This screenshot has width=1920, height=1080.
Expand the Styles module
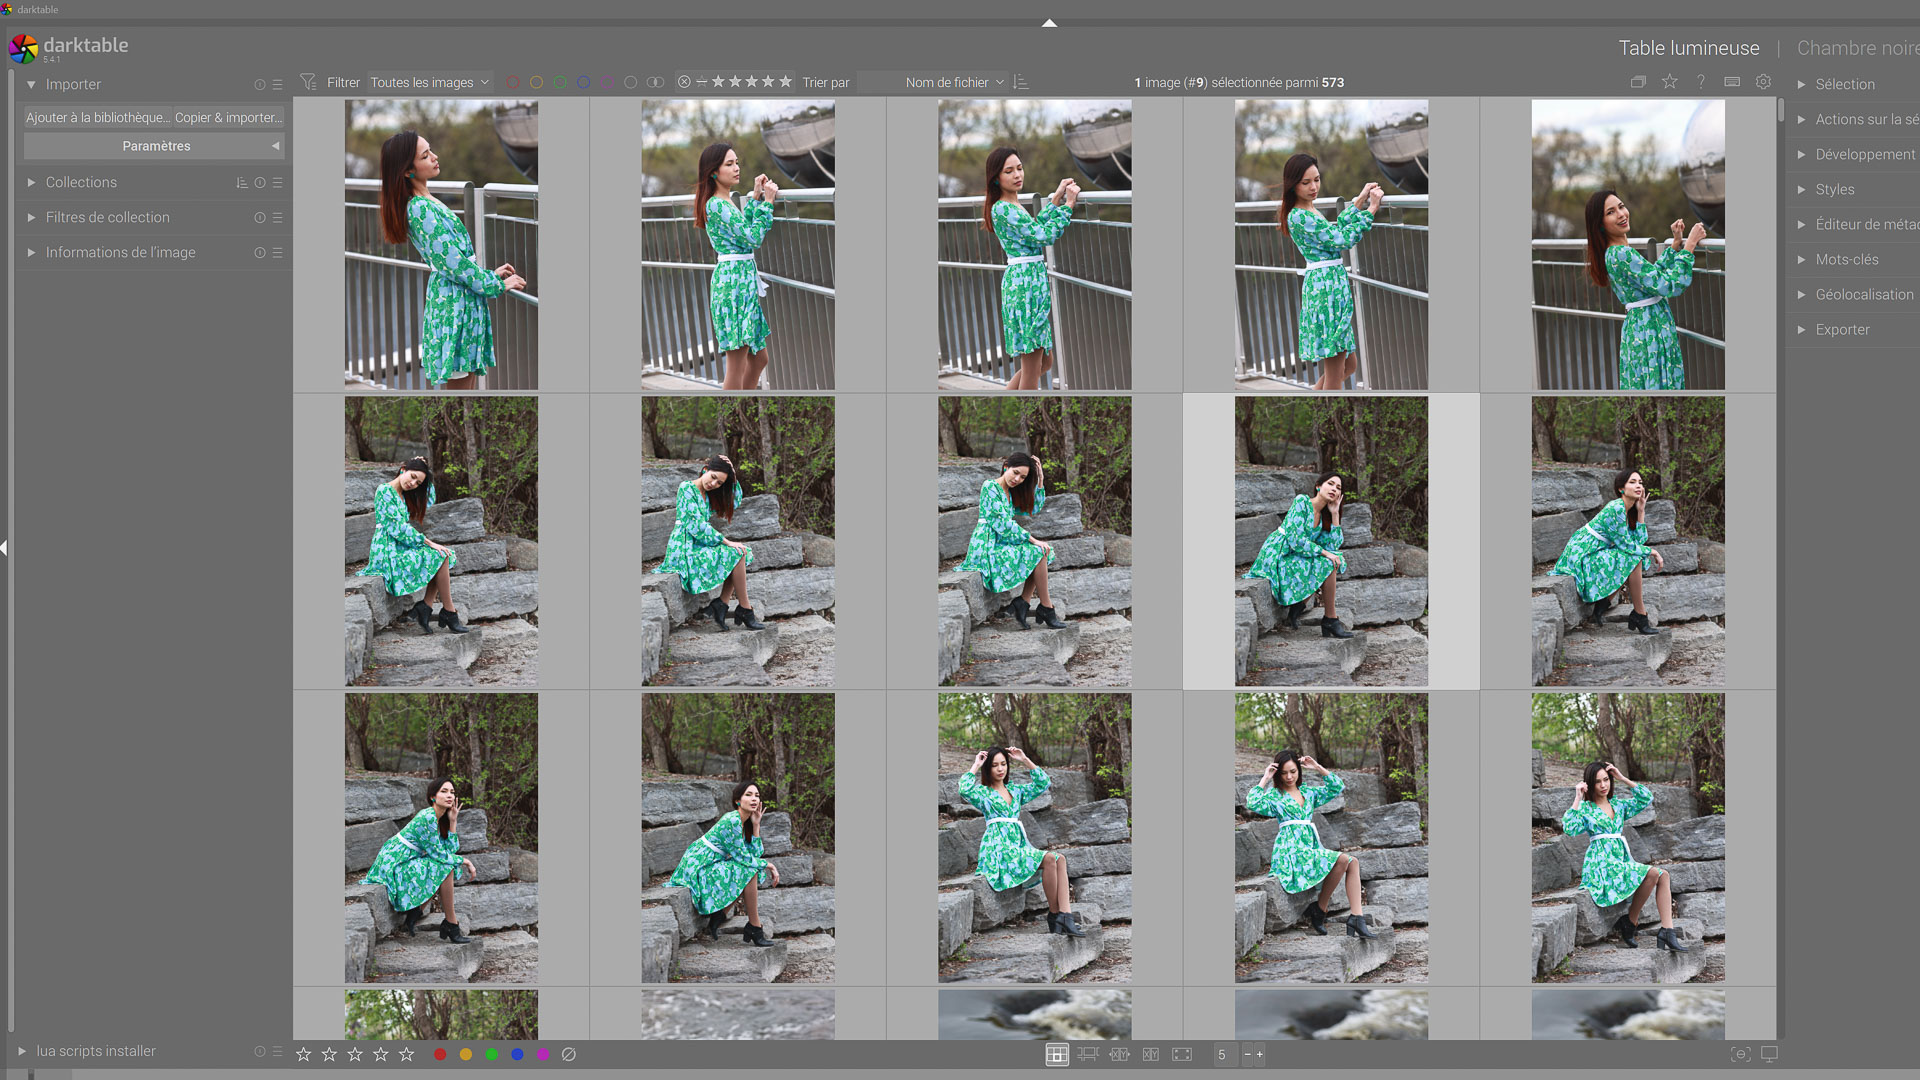click(1801, 190)
